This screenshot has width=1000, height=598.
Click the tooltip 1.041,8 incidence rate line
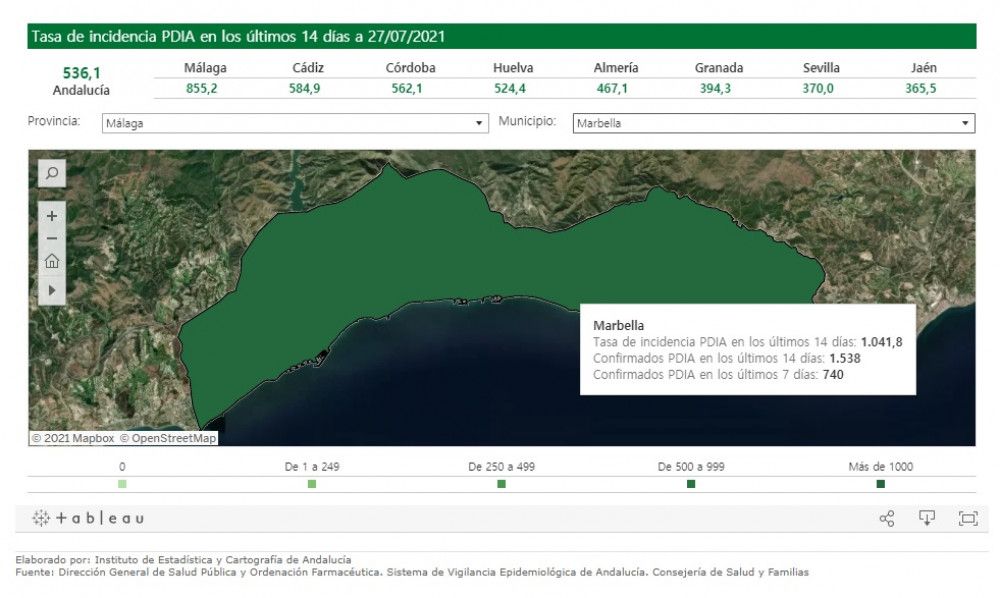(747, 342)
